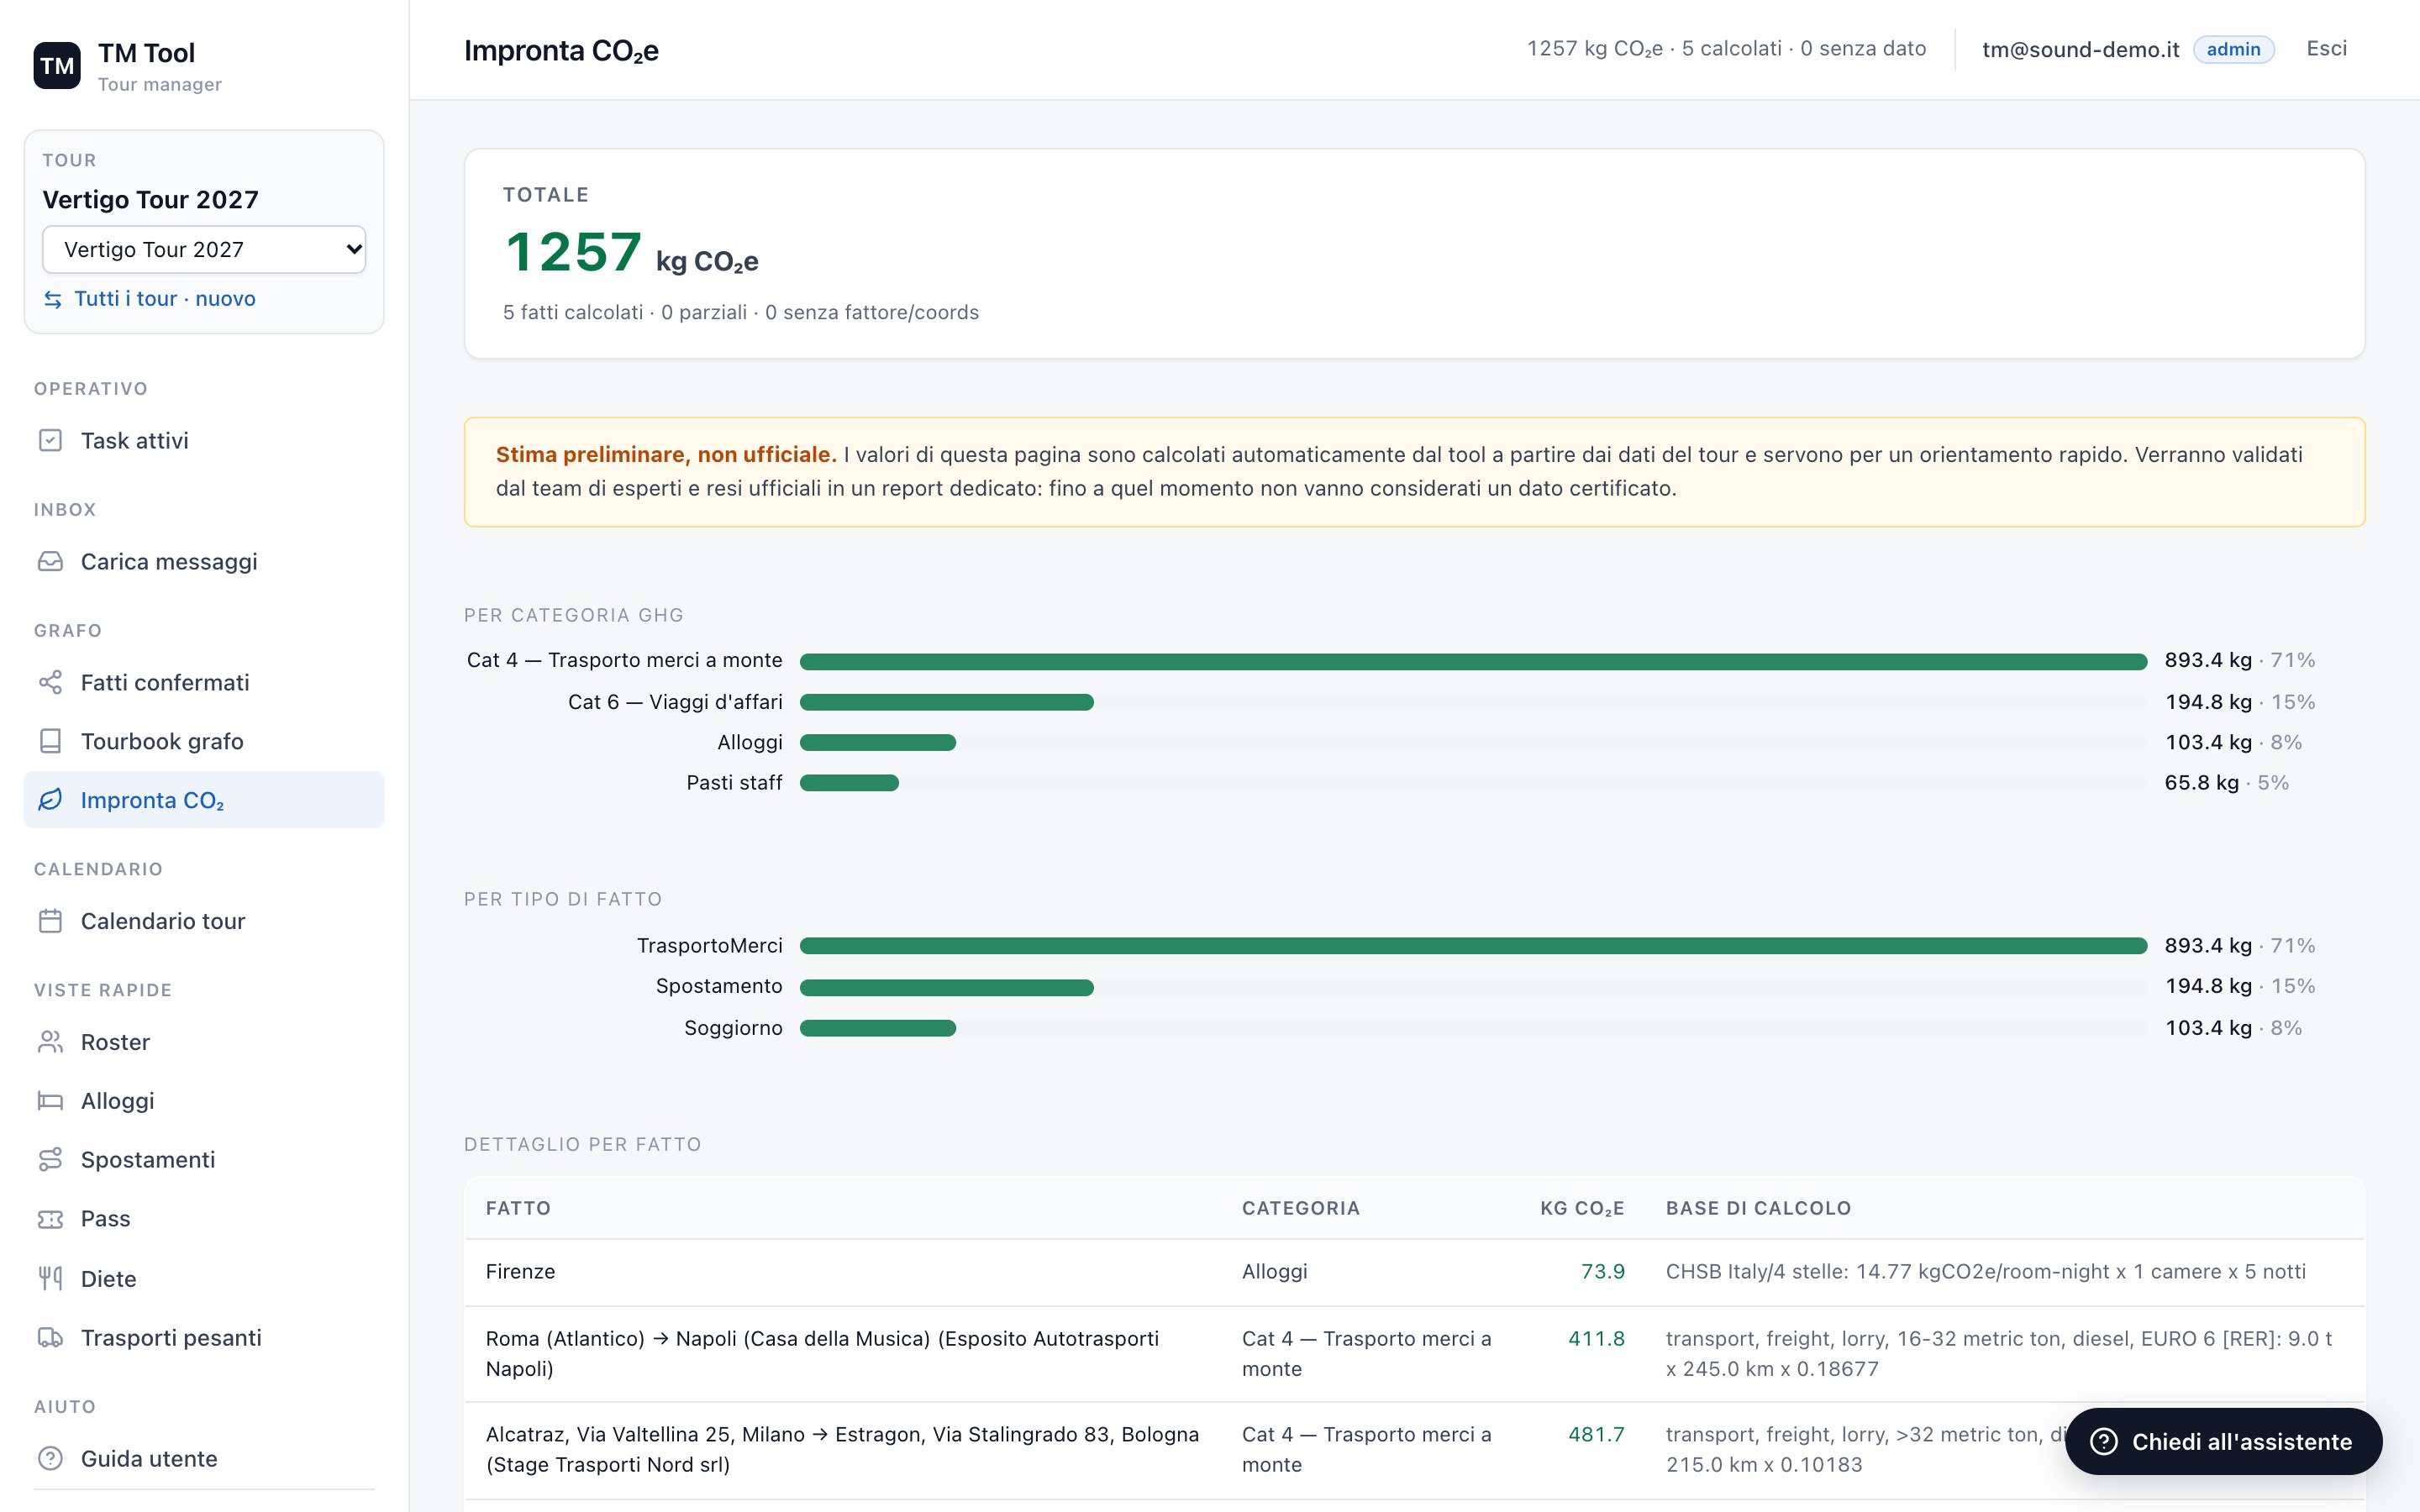This screenshot has height=1512, width=2420.
Task: Click the Impronta CO₂ leaf icon
Action: (50, 800)
